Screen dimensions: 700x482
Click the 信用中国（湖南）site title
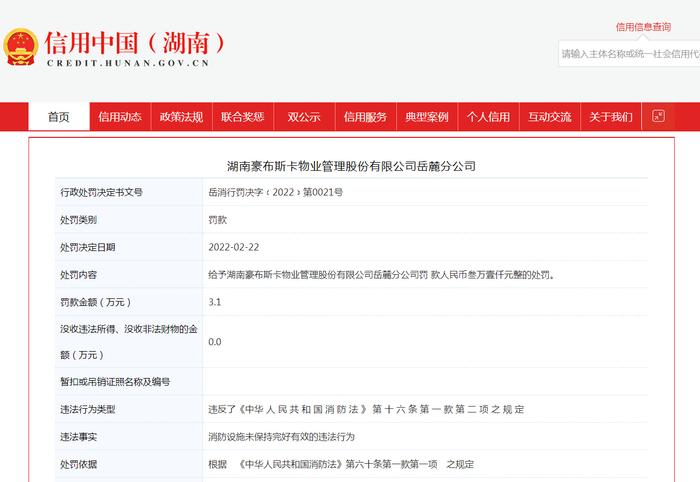(135, 43)
